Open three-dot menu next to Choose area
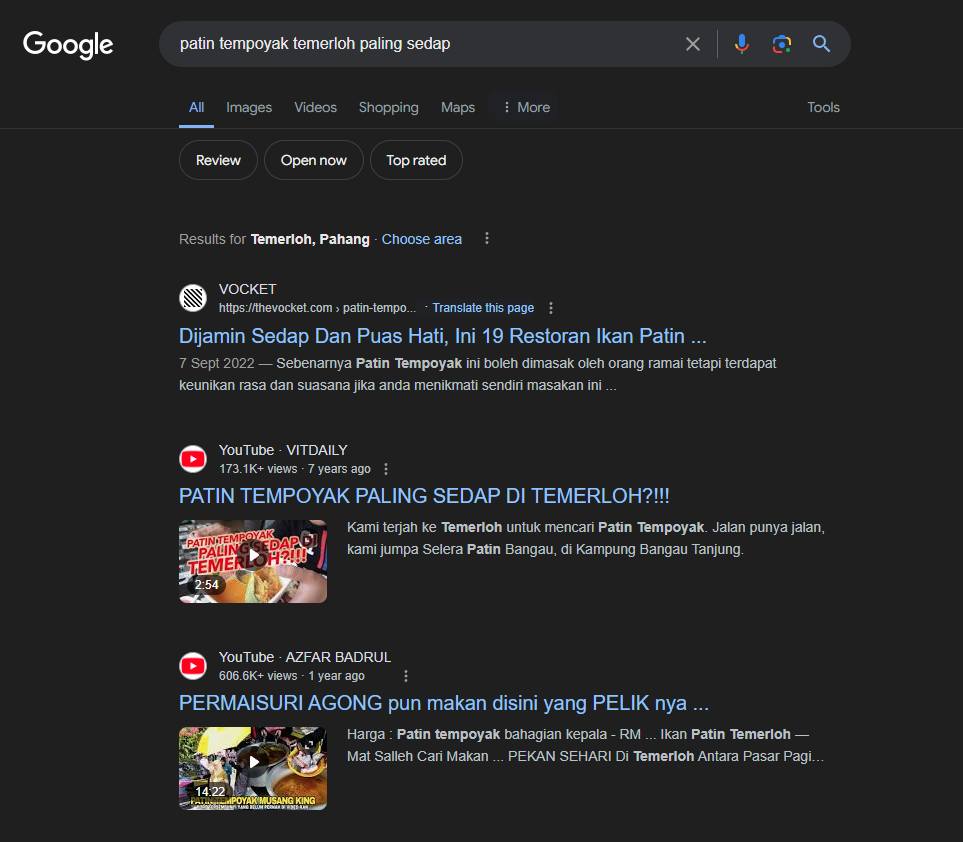 [x=487, y=239]
